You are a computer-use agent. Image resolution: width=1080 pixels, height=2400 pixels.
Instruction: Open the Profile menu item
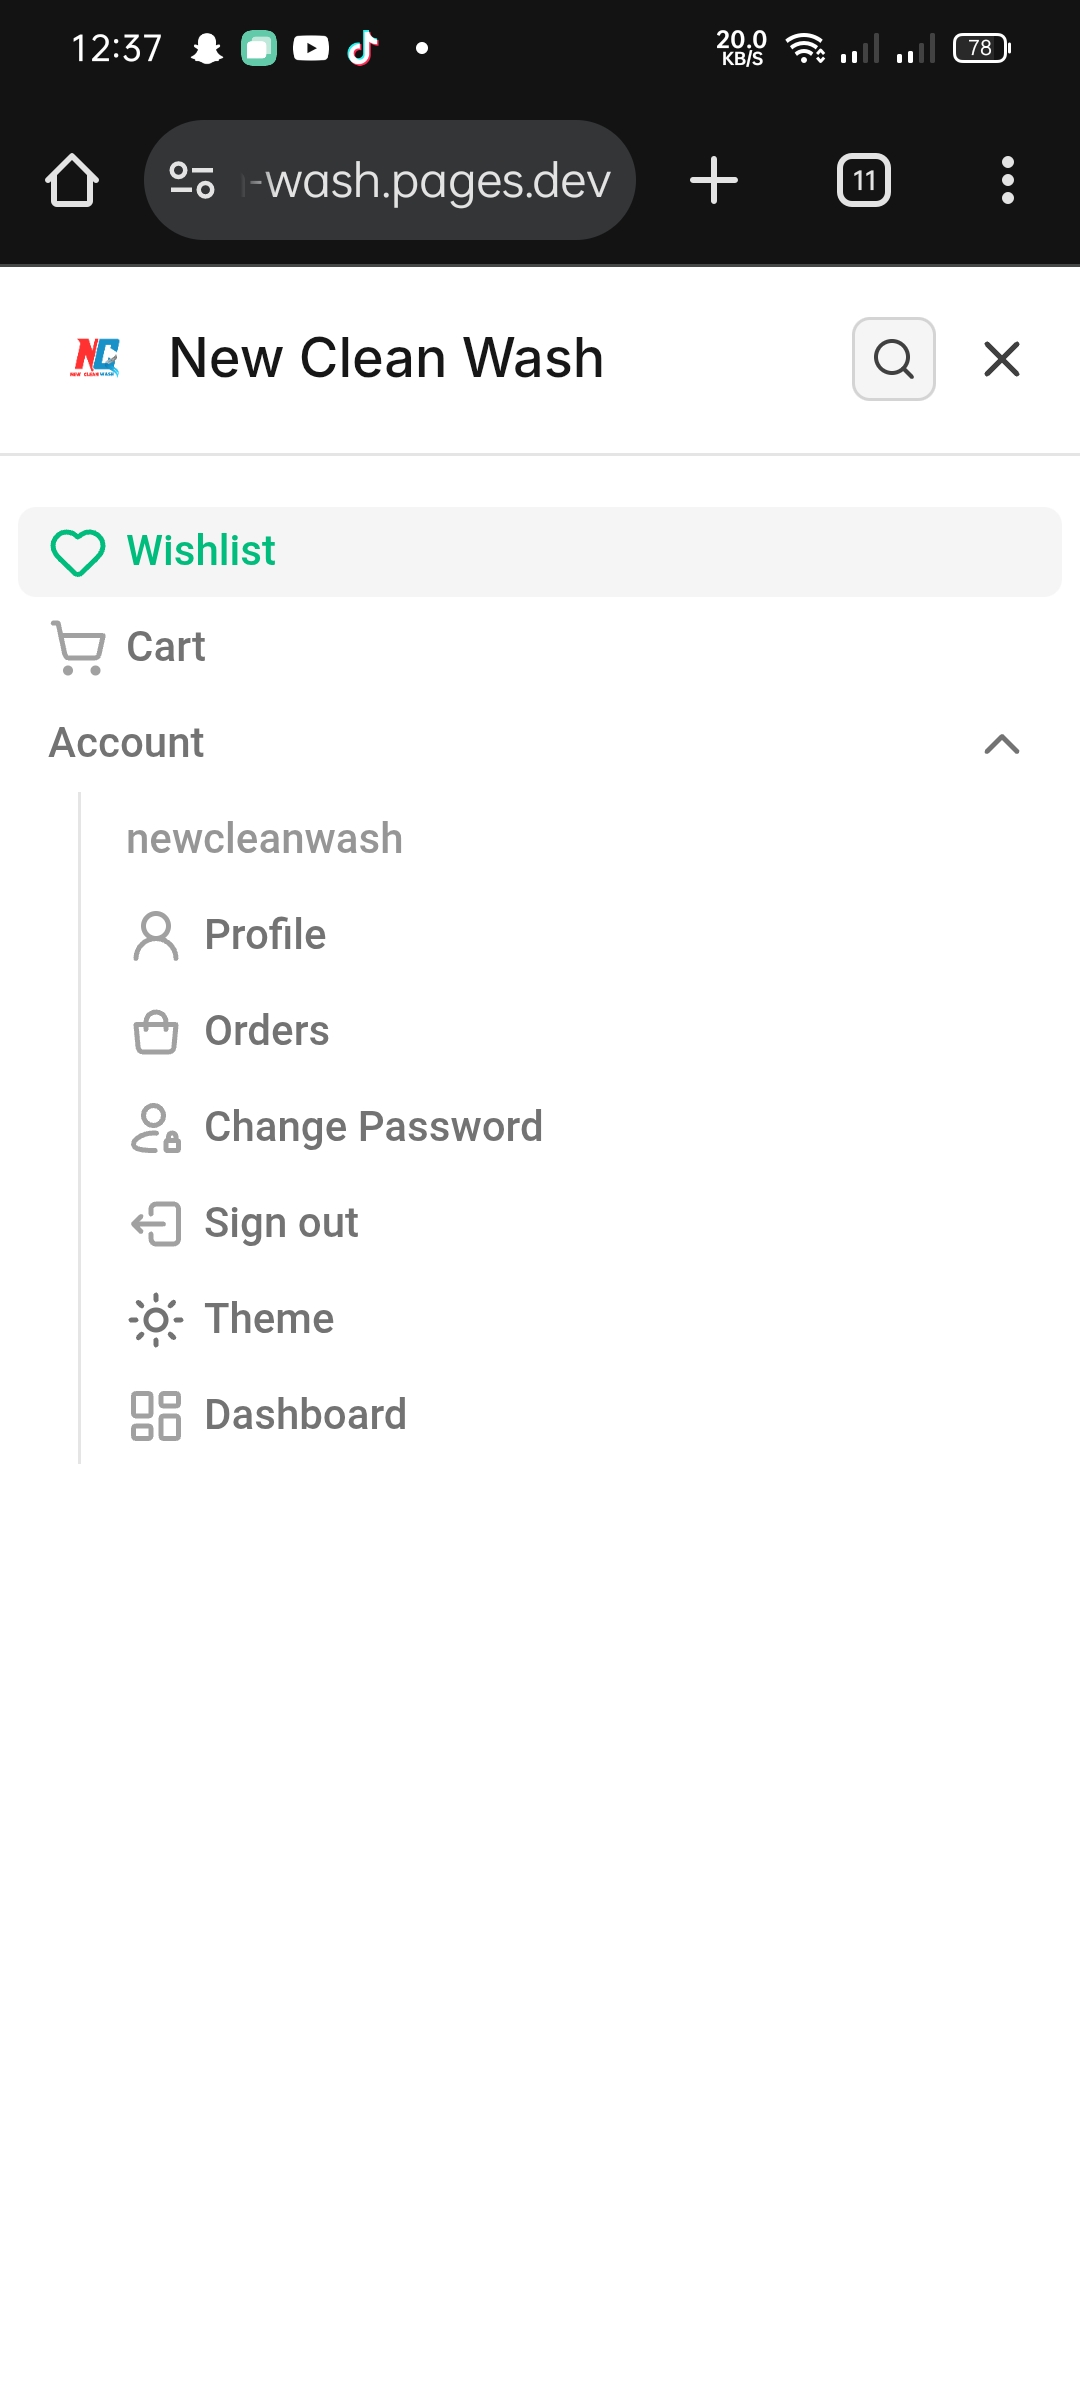(x=265, y=936)
